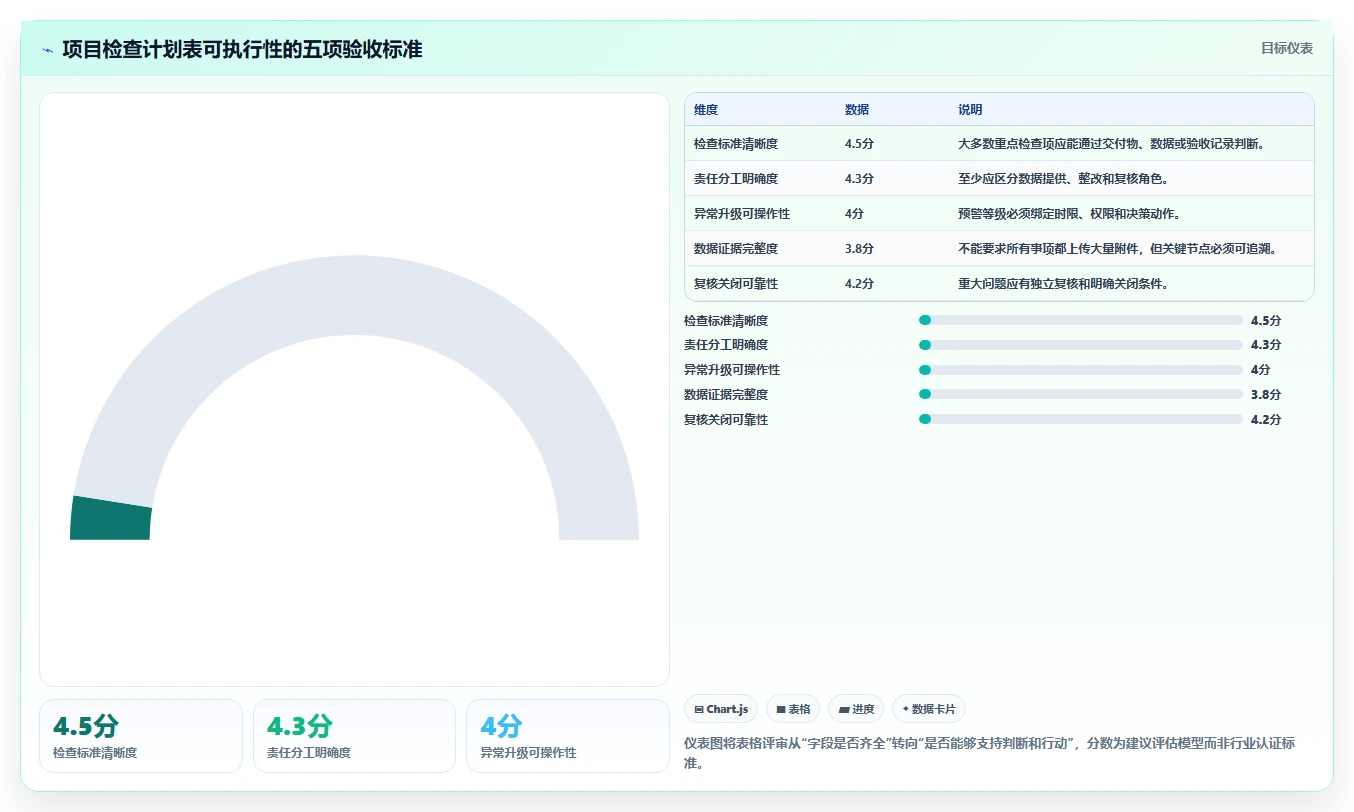Click the description starting 大多数重点检查项
Image resolution: width=1354 pixels, height=812 pixels.
[x=1112, y=144]
